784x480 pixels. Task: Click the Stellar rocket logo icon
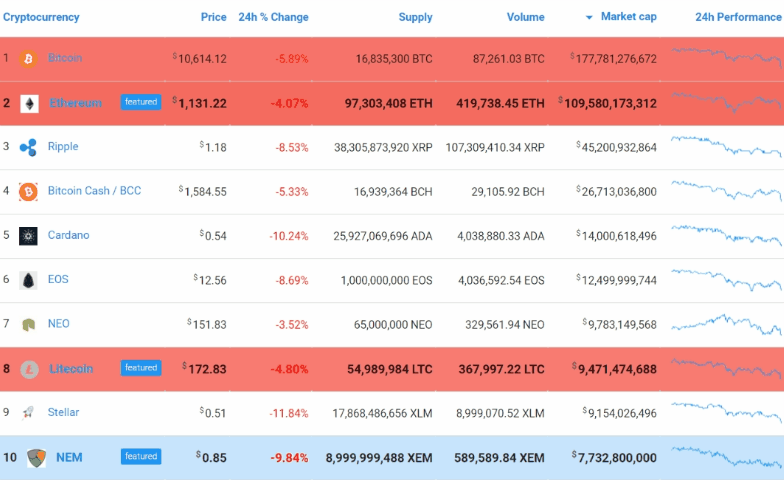(x=28, y=413)
